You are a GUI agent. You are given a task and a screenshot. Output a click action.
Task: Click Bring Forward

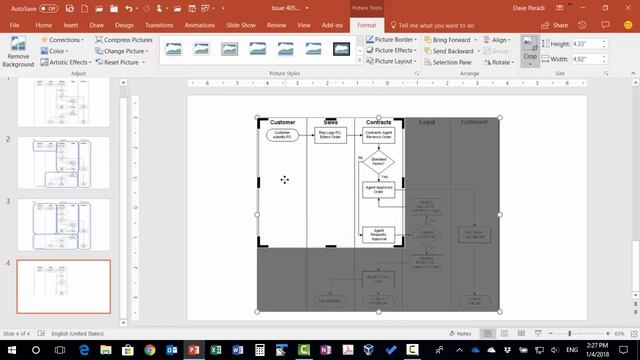tap(447, 40)
